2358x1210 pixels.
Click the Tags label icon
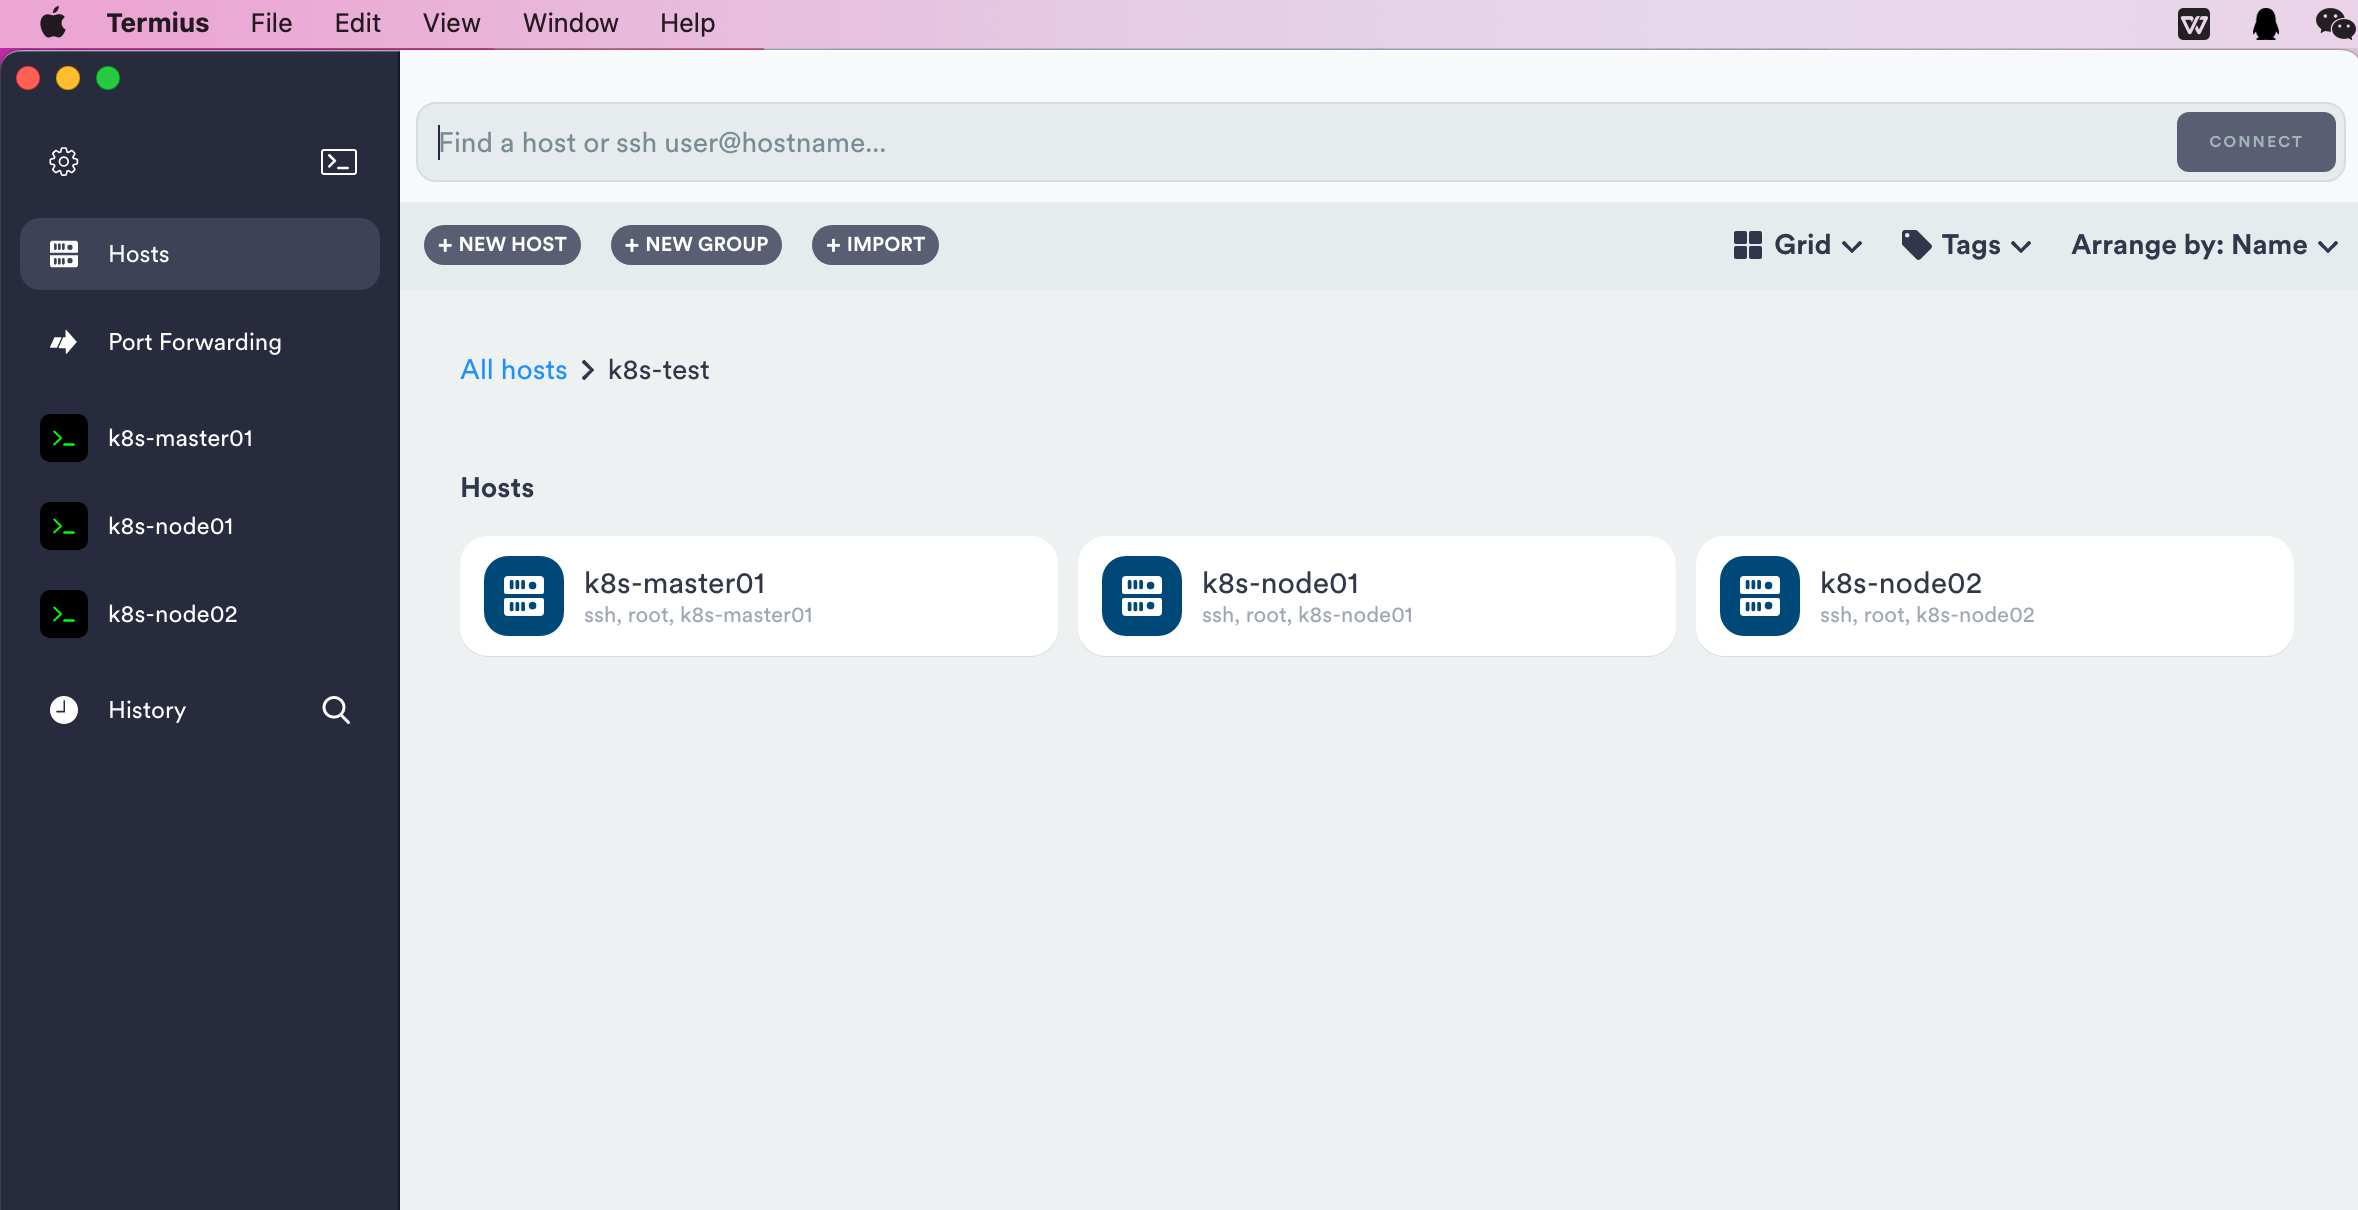tap(1916, 245)
